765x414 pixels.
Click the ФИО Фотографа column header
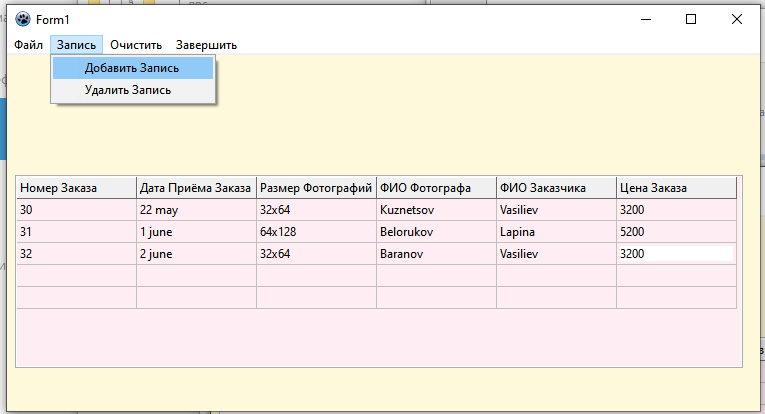pos(437,188)
